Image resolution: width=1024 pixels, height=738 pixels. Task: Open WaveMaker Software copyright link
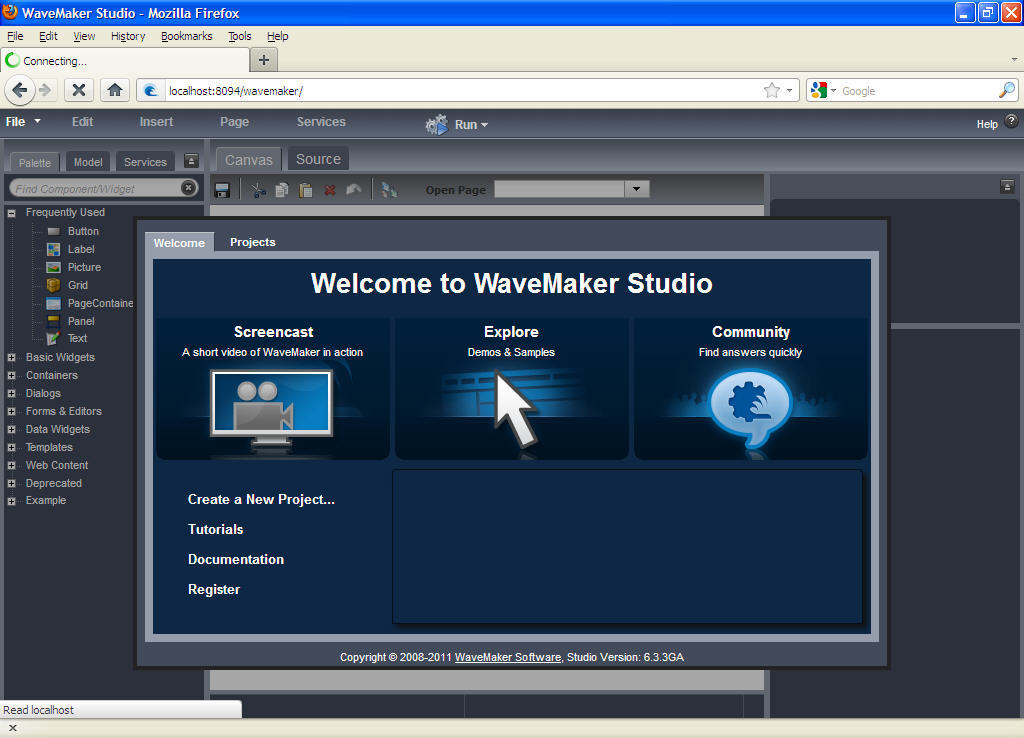coord(507,657)
